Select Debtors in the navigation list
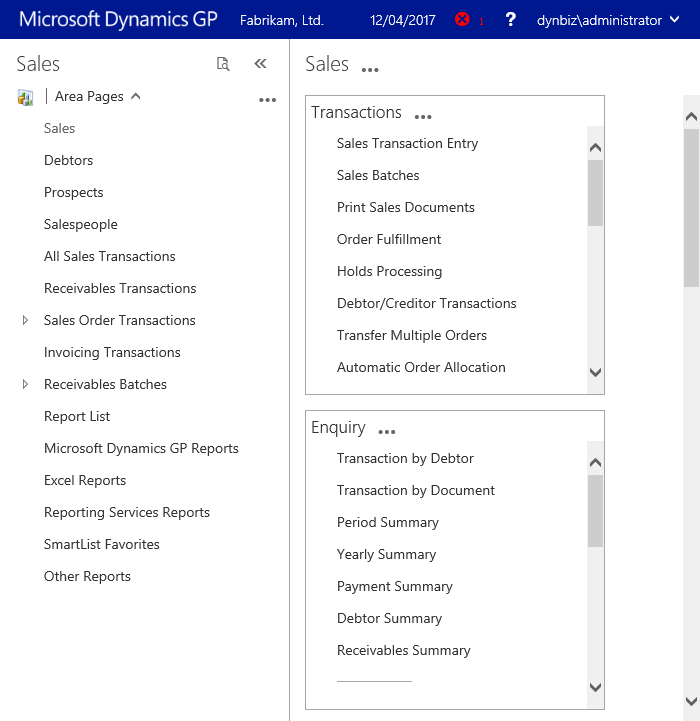The width and height of the screenshot is (700, 721). coord(68,160)
